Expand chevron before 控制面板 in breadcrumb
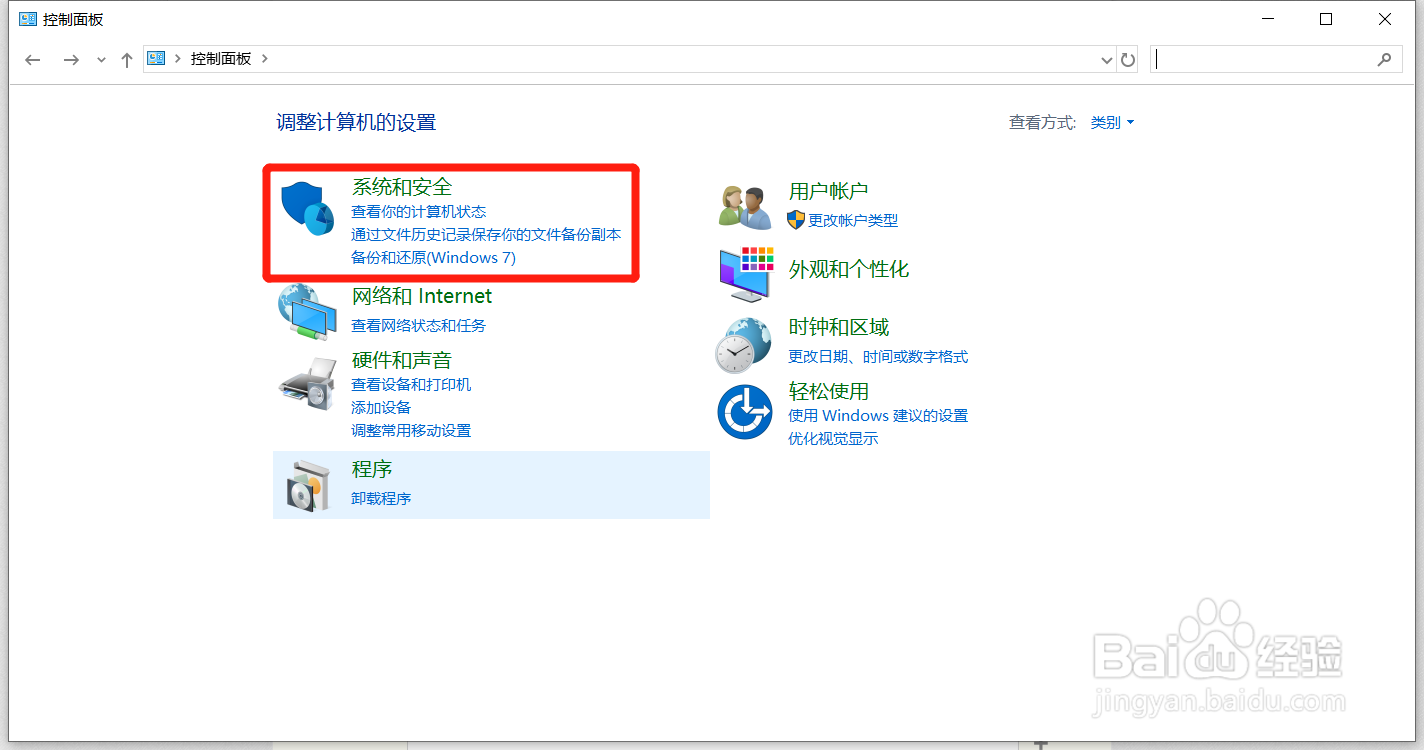1424x750 pixels. pyautogui.click(x=178, y=59)
